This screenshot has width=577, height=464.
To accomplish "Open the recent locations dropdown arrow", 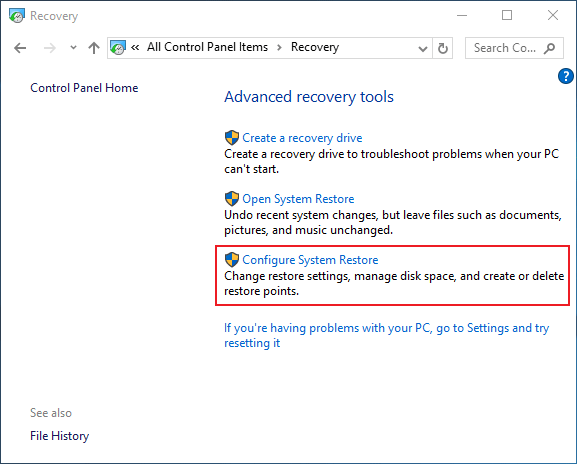I will 73,47.
